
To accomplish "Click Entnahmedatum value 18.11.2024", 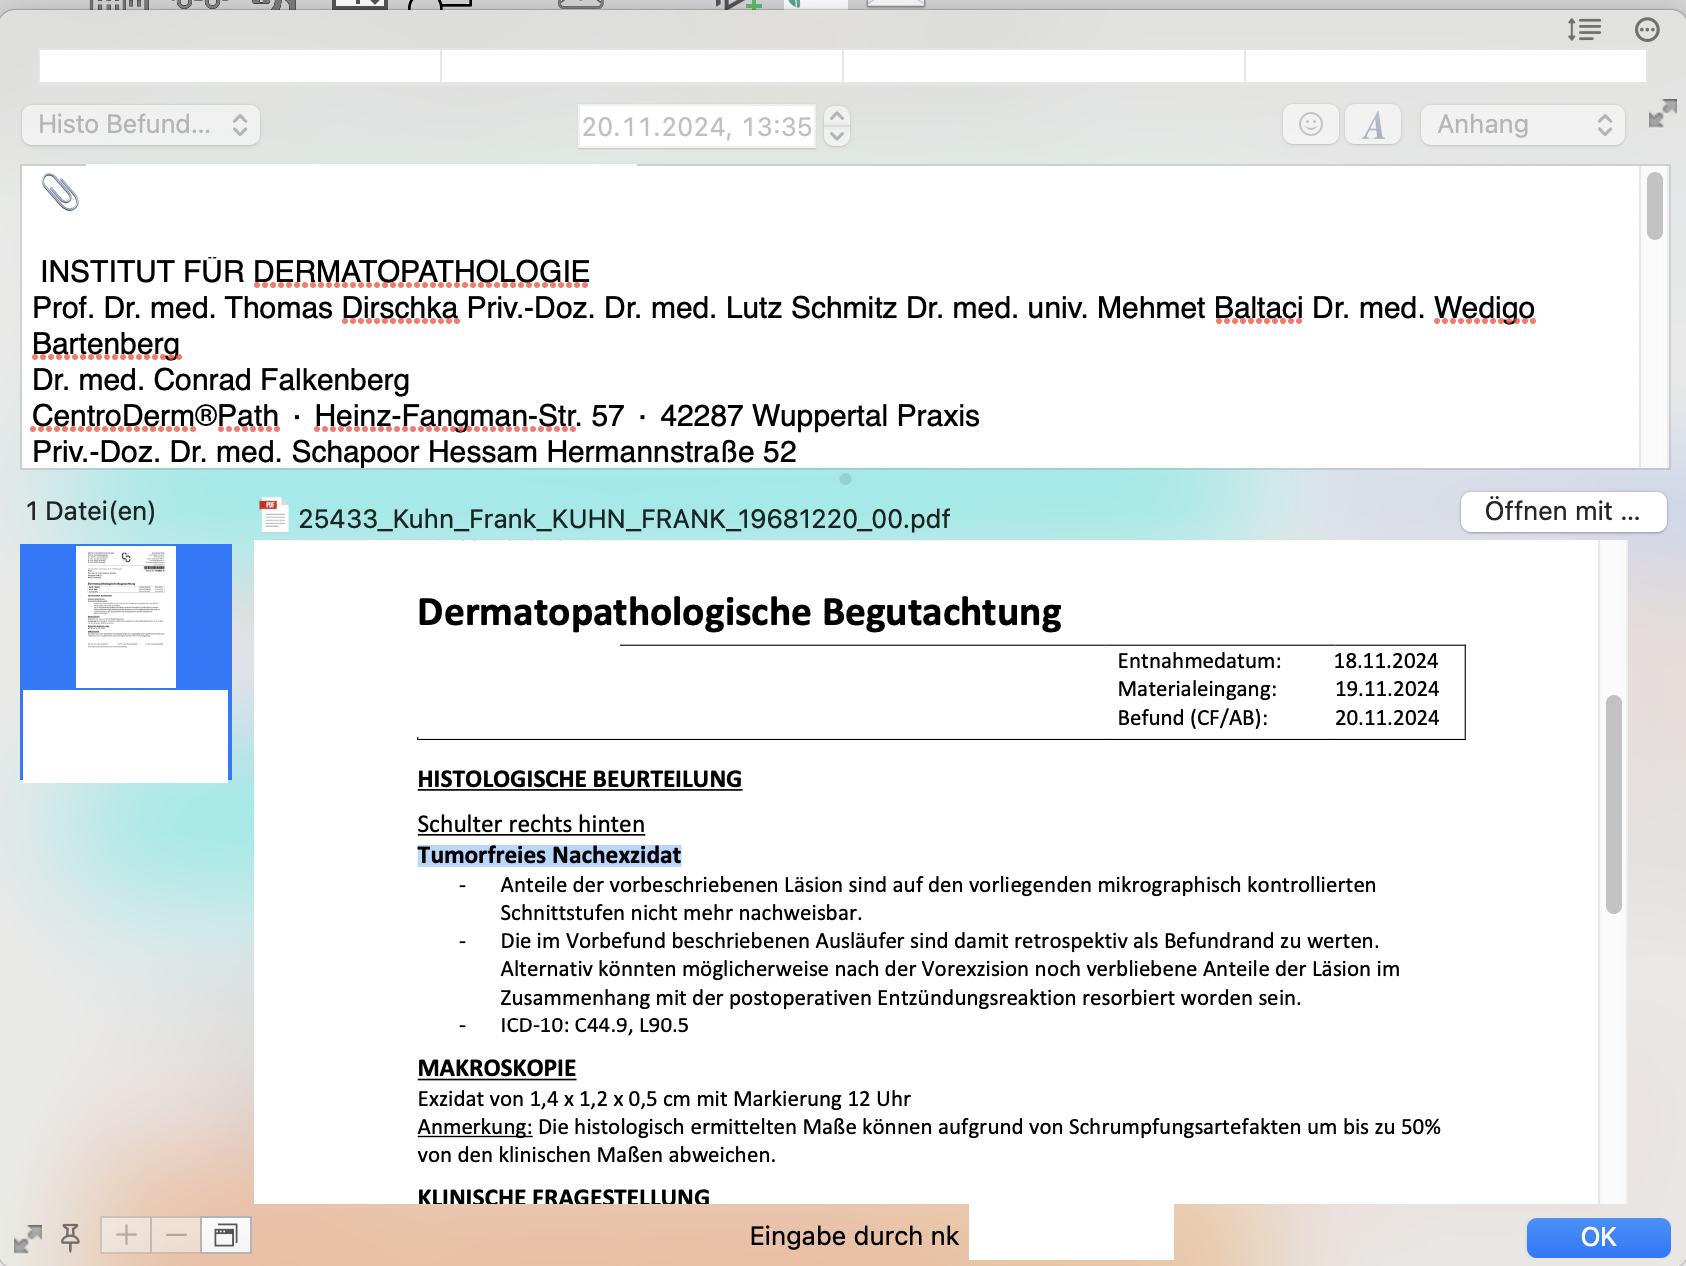I will pyautogui.click(x=1386, y=661).
